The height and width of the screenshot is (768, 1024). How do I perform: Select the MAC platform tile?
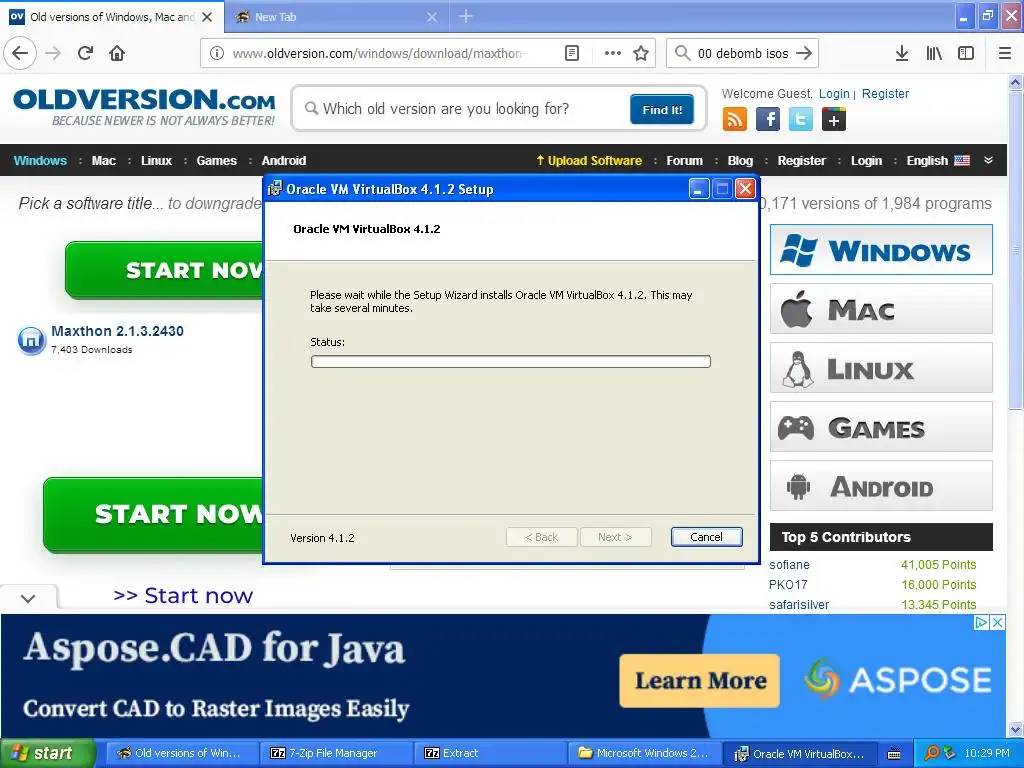881,309
